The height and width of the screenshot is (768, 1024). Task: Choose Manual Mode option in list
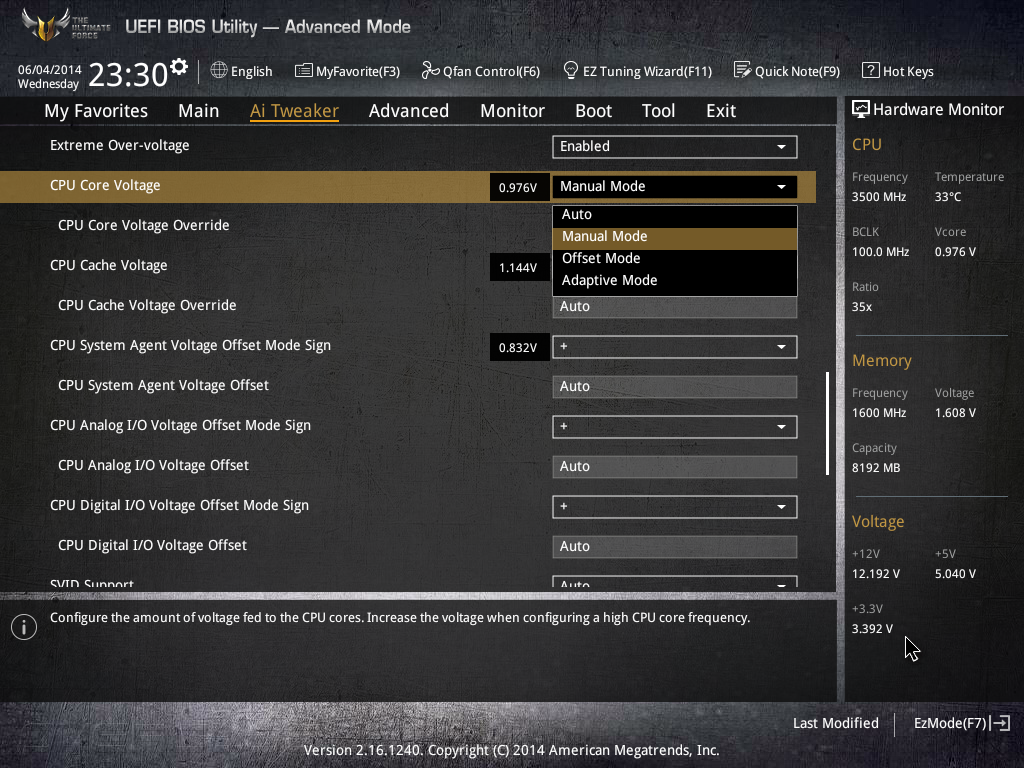(x=675, y=237)
